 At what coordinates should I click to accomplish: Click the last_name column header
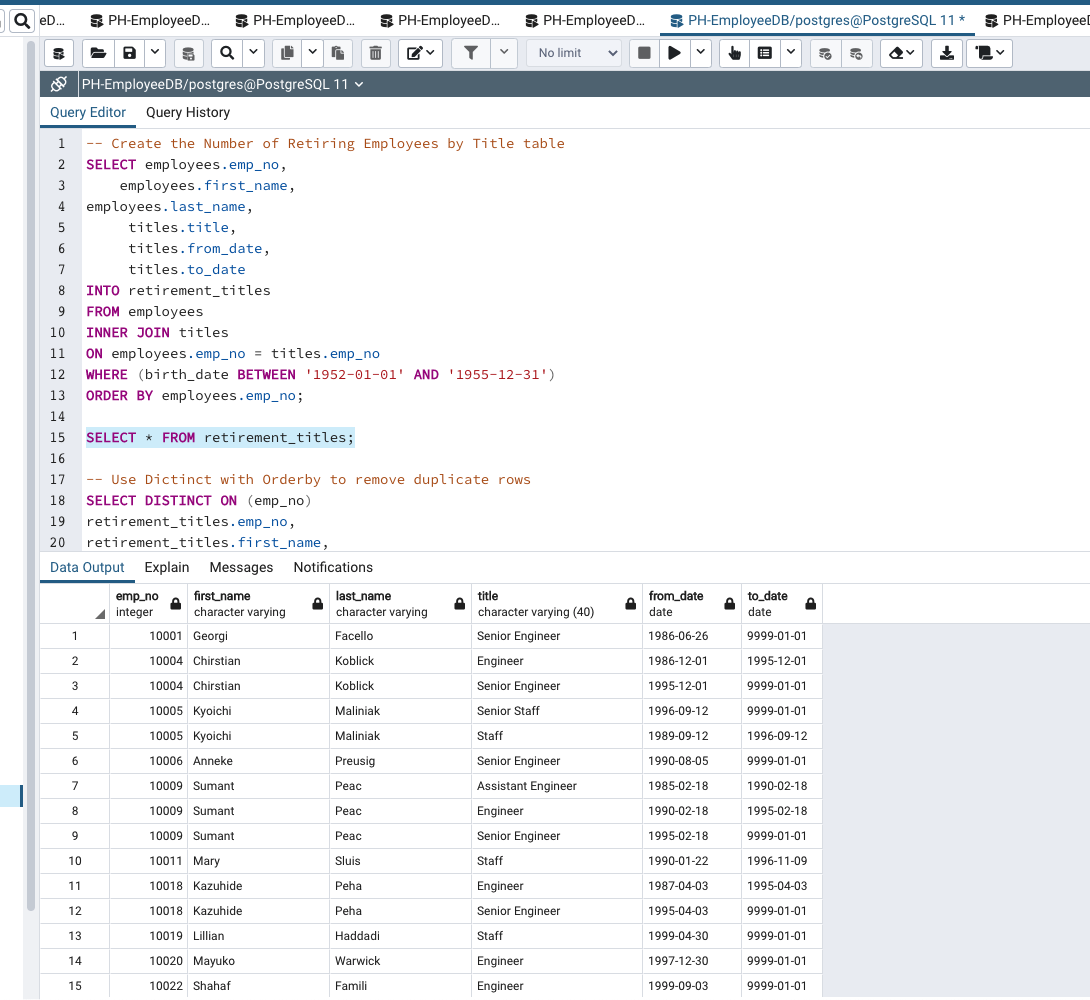400,604
